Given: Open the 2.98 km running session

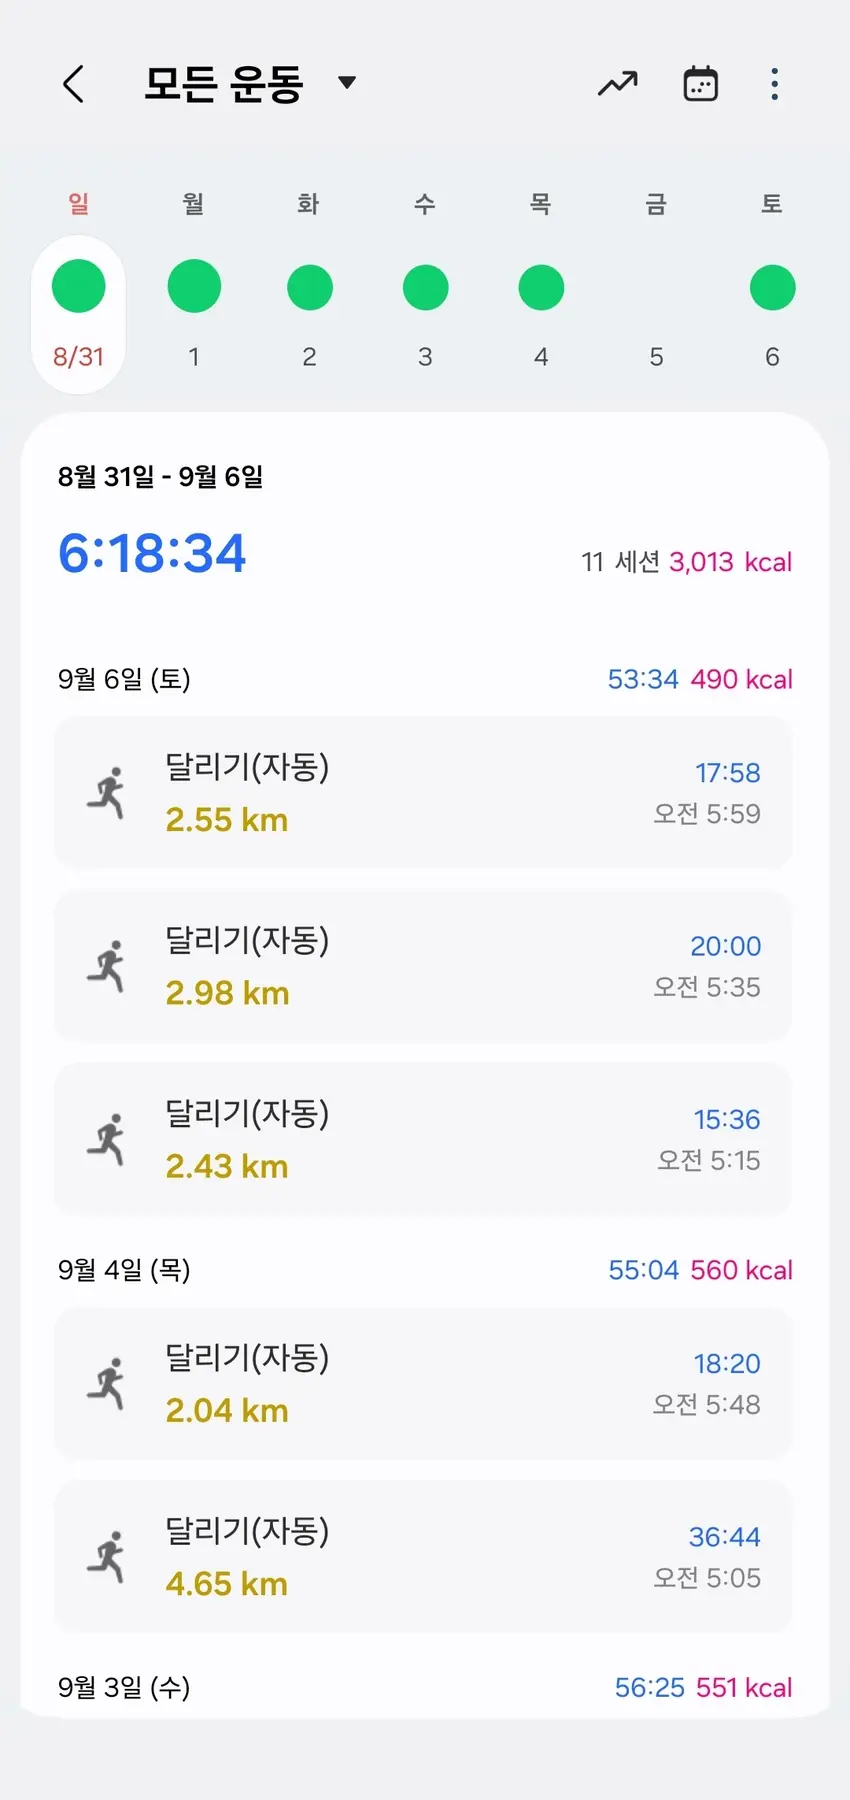Looking at the screenshot, I should pyautogui.click(x=423, y=966).
